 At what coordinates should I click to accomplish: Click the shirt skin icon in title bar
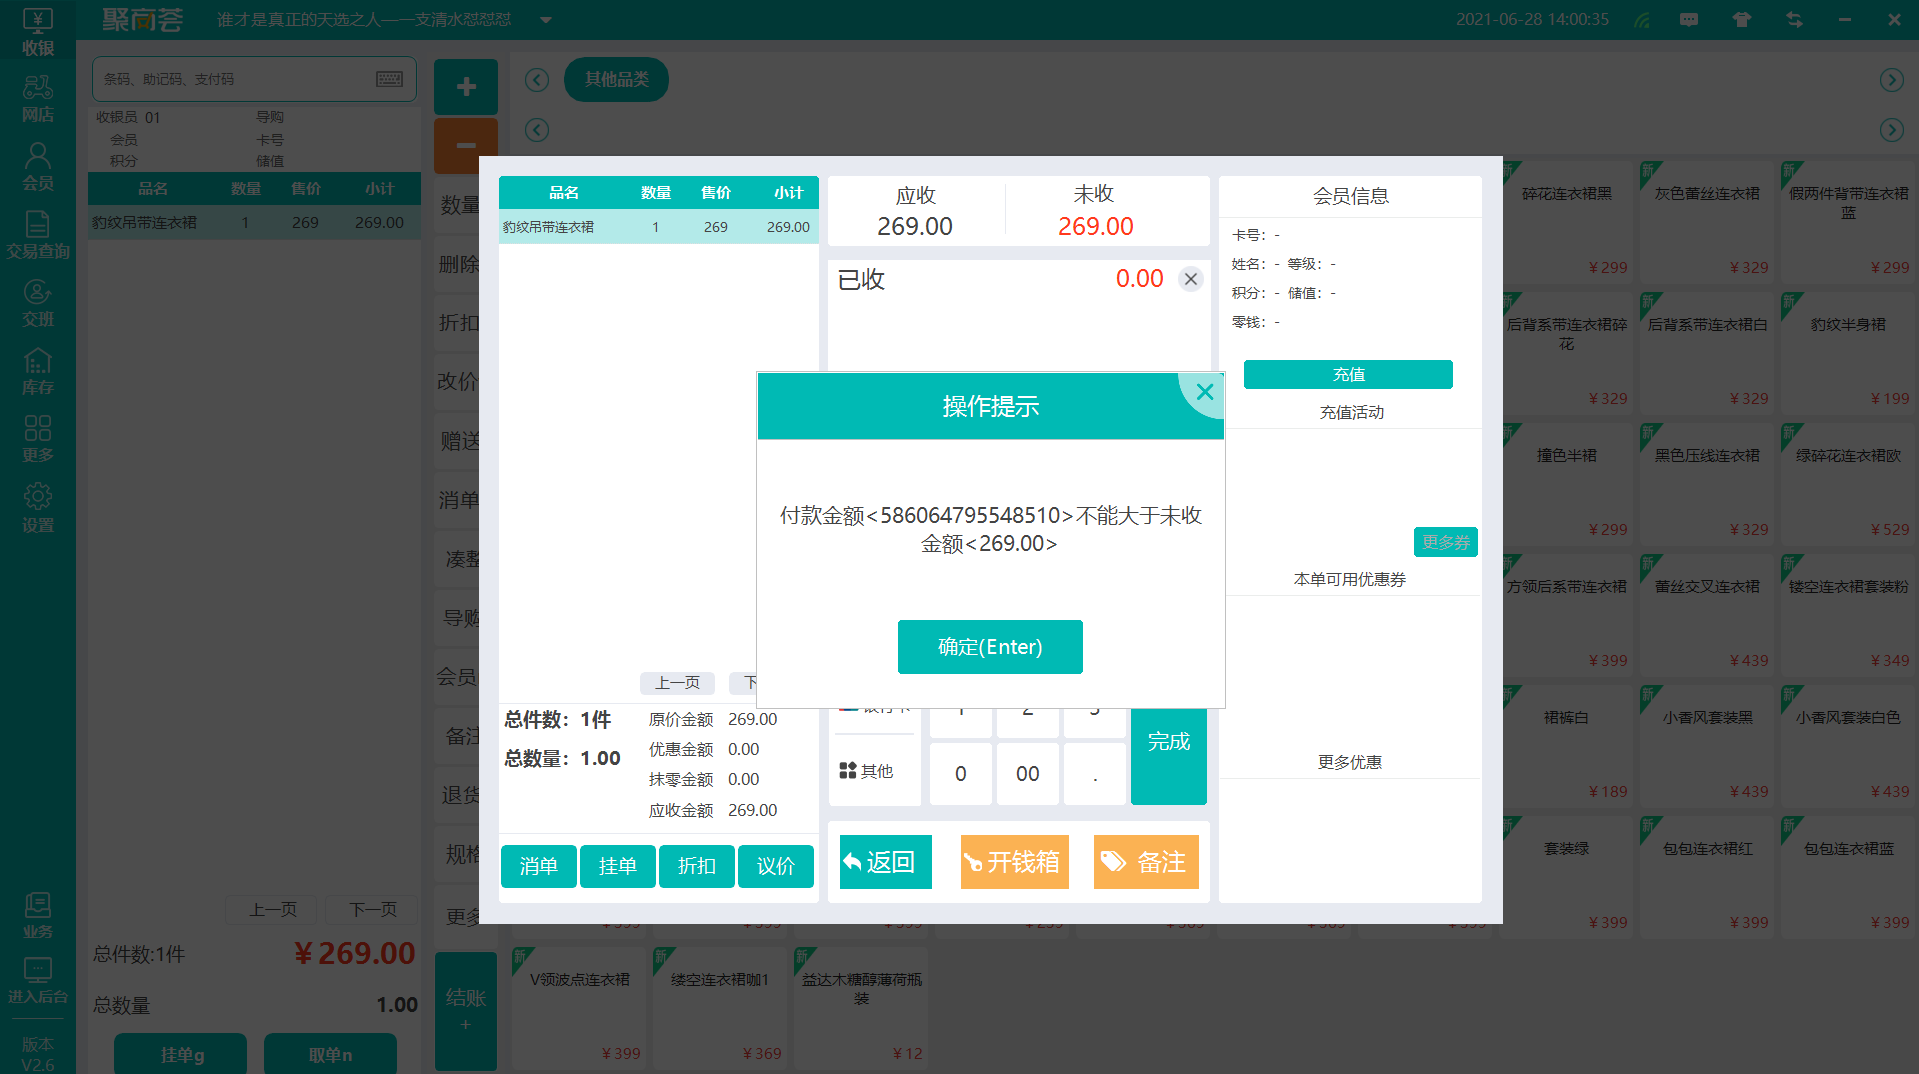pos(1742,20)
